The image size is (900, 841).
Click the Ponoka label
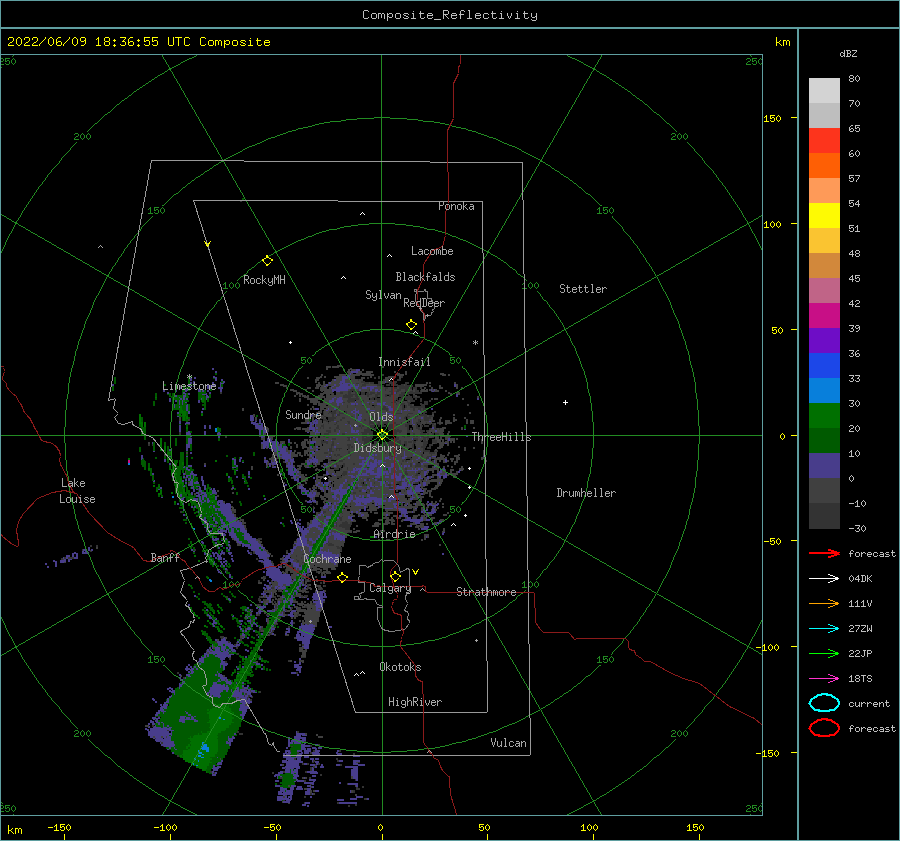point(456,206)
